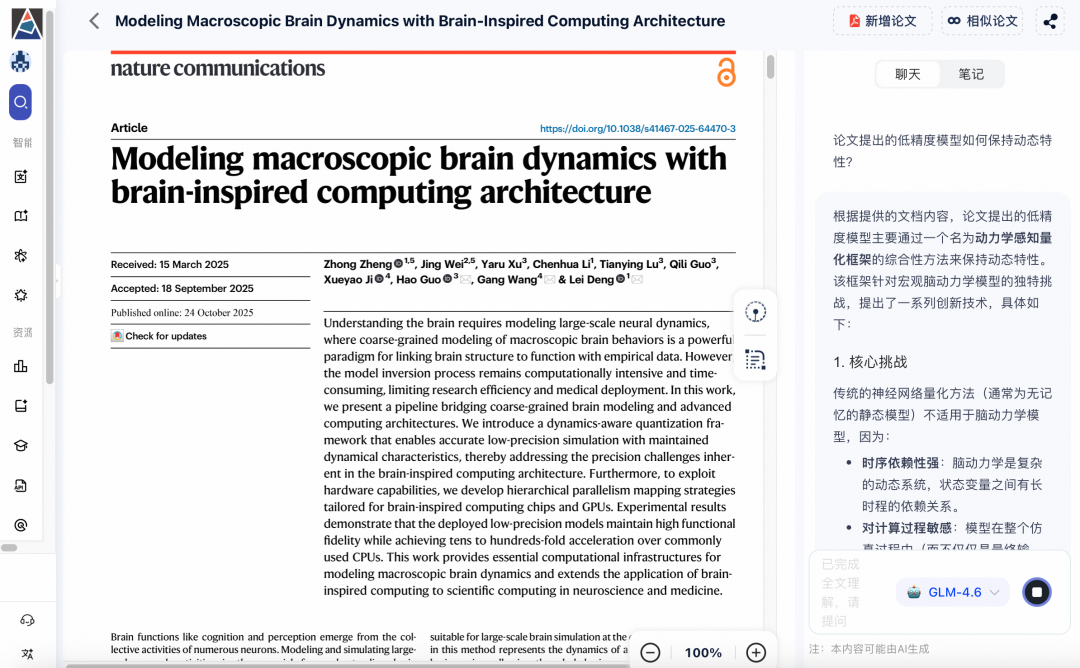
Task: Click the share icon in header
Action: (x=1050, y=21)
